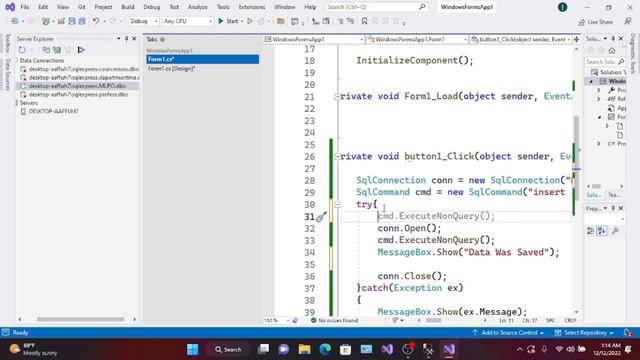Open the Build menu
This screenshot has width=640, height=360.
128,7
